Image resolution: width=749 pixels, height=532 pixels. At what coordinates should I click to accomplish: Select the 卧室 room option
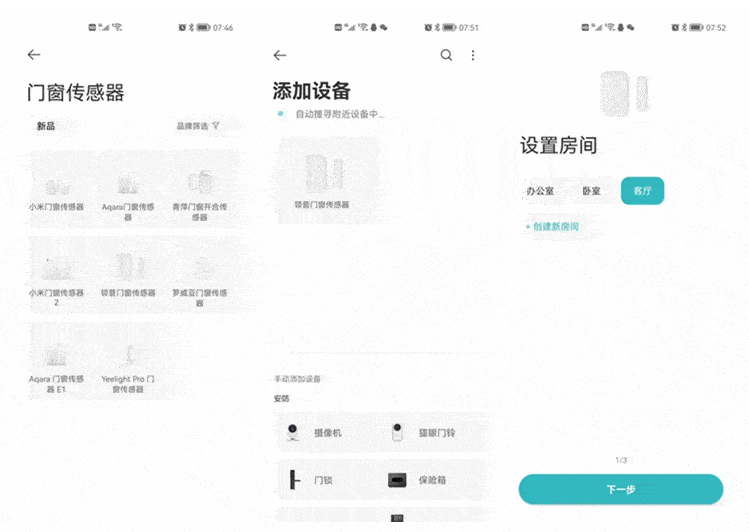(x=591, y=191)
